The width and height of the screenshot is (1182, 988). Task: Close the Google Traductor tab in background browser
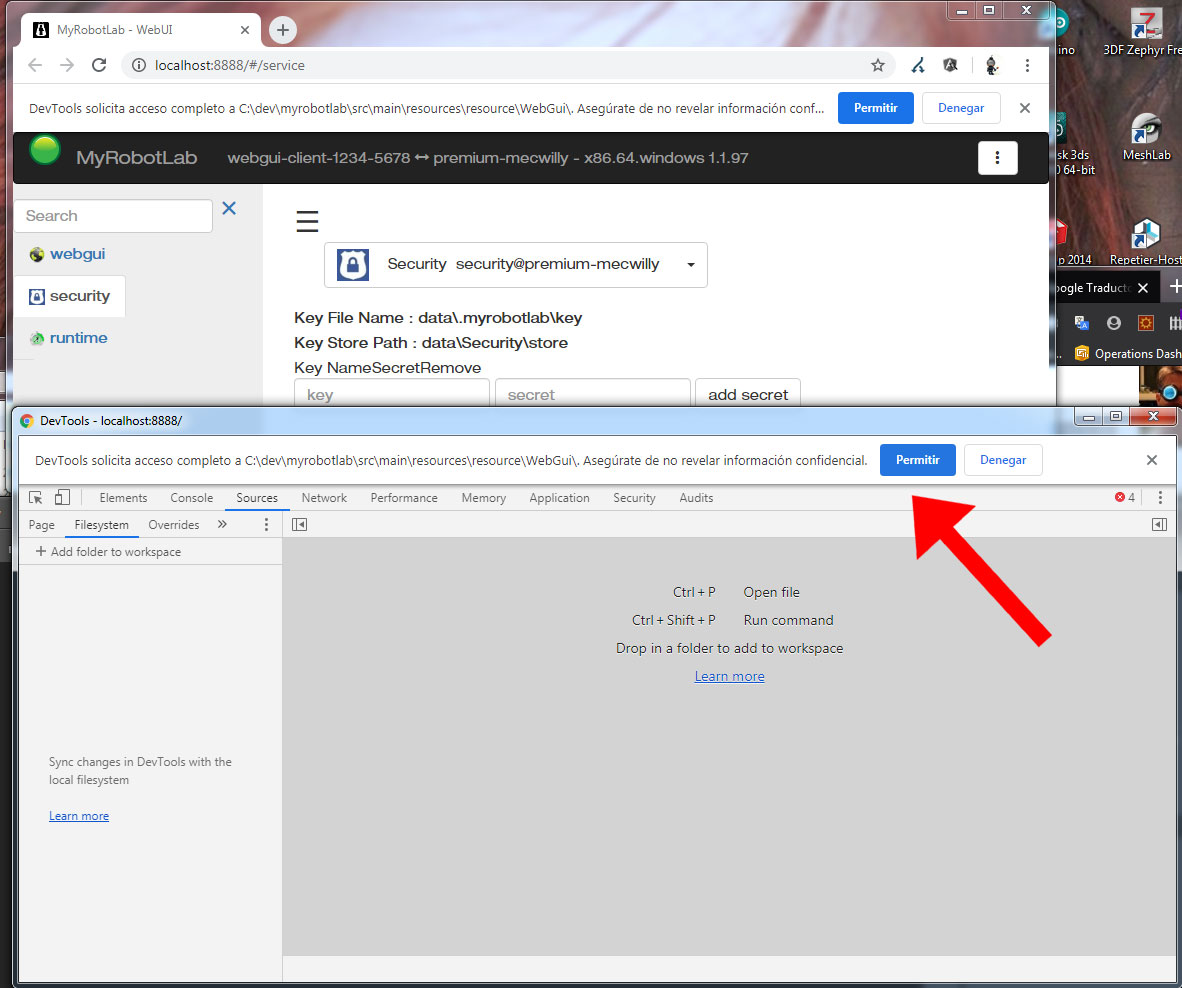pos(1143,288)
